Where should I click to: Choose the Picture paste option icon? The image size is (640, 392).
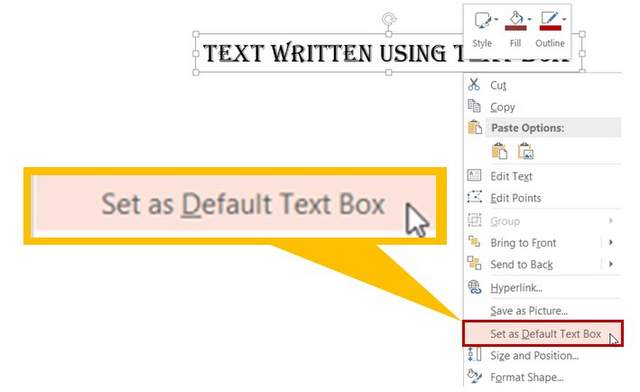[526, 151]
